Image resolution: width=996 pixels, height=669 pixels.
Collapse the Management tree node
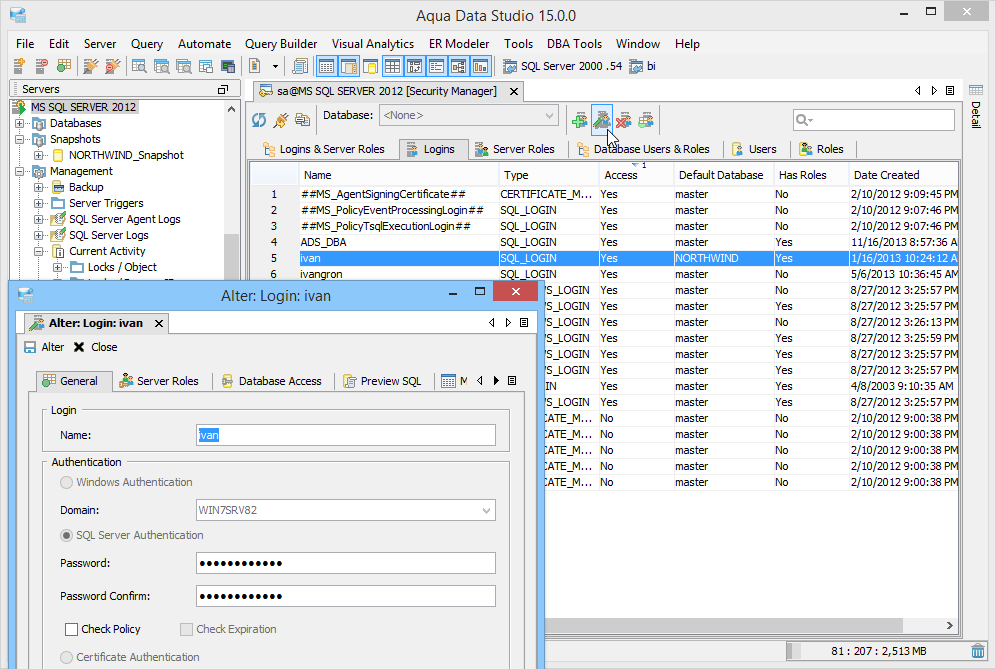pyautogui.click(x=20, y=172)
